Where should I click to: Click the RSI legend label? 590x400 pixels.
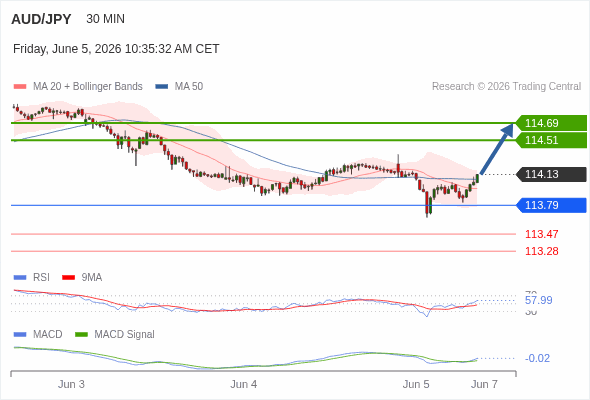(x=41, y=278)
